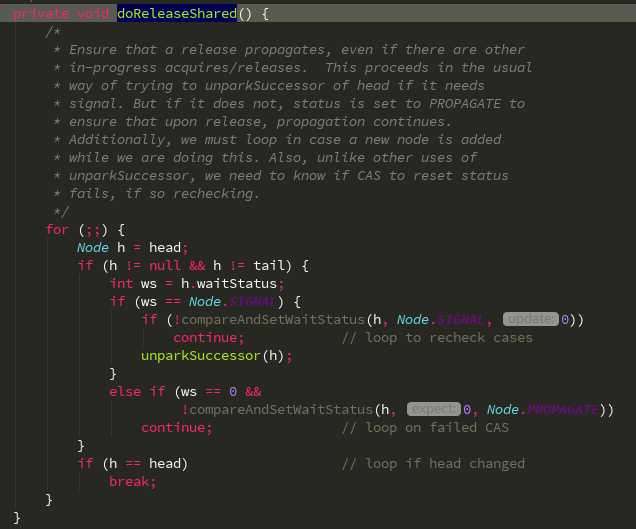The height and width of the screenshot is (529, 636).
Task: Click first compareAndSetWaitStatus call with SIGNAL argument
Action: [x=273, y=320]
